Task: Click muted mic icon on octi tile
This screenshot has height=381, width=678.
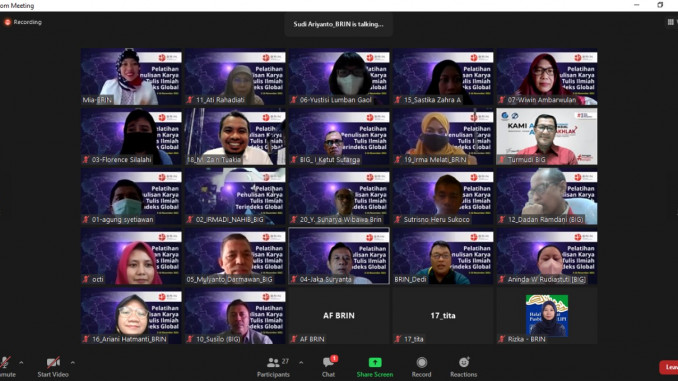Action: click(x=86, y=279)
